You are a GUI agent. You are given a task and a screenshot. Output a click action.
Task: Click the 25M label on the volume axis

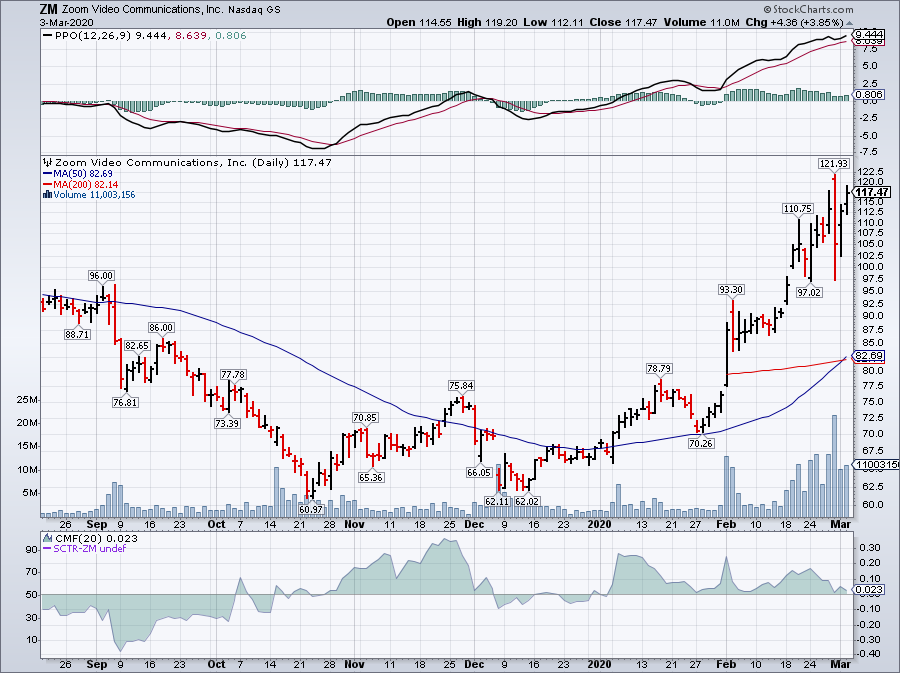28,399
